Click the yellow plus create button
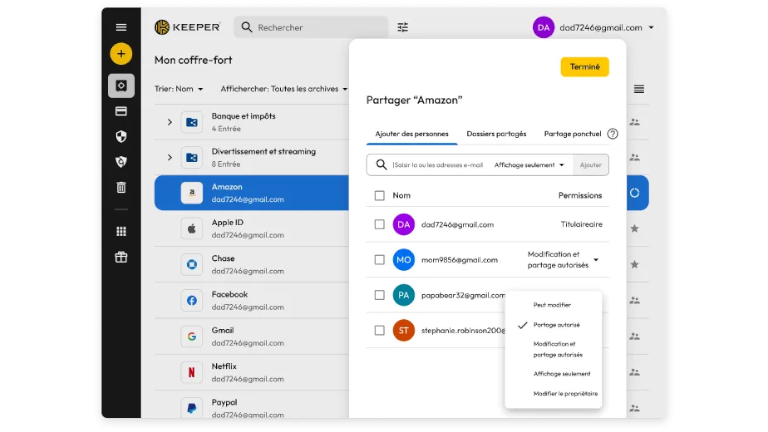 tap(121, 54)
